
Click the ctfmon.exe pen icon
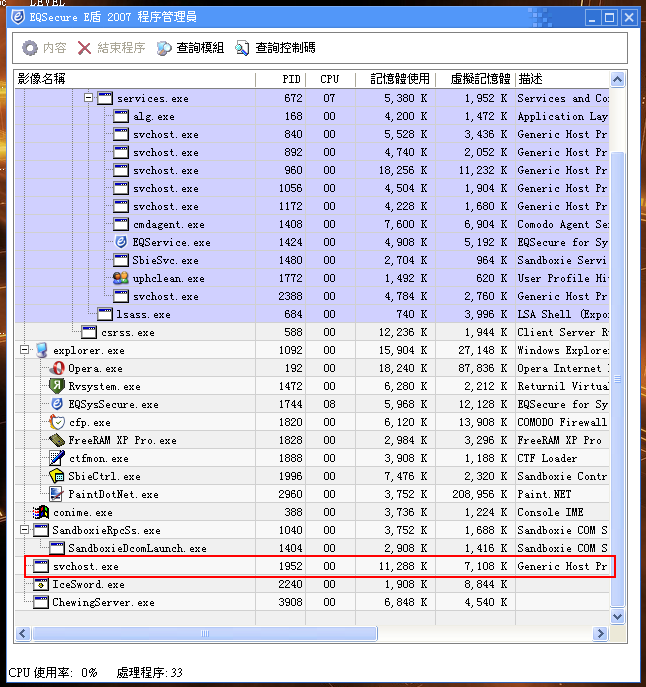pos(57,458)
